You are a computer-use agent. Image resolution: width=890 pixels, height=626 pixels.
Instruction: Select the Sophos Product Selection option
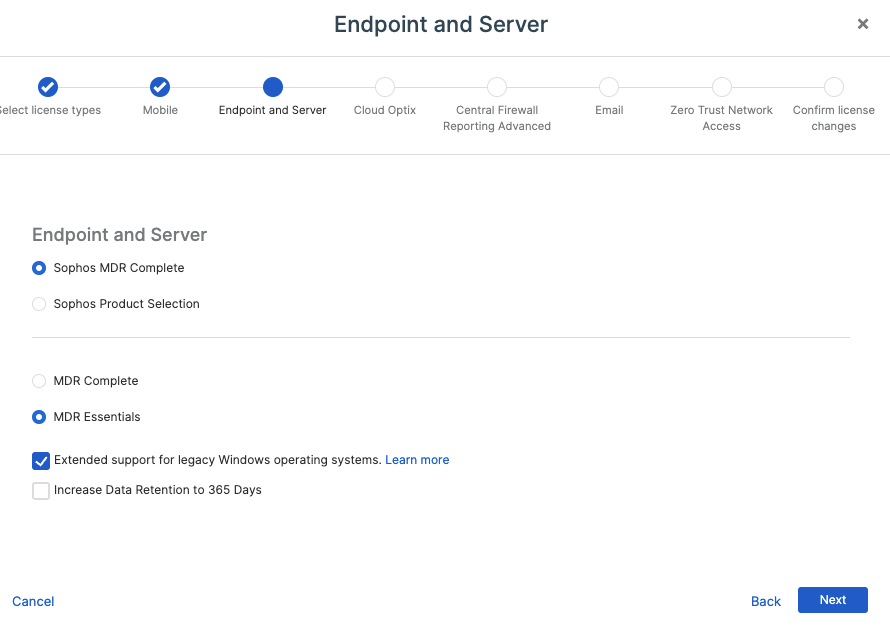tap(38, 303)
